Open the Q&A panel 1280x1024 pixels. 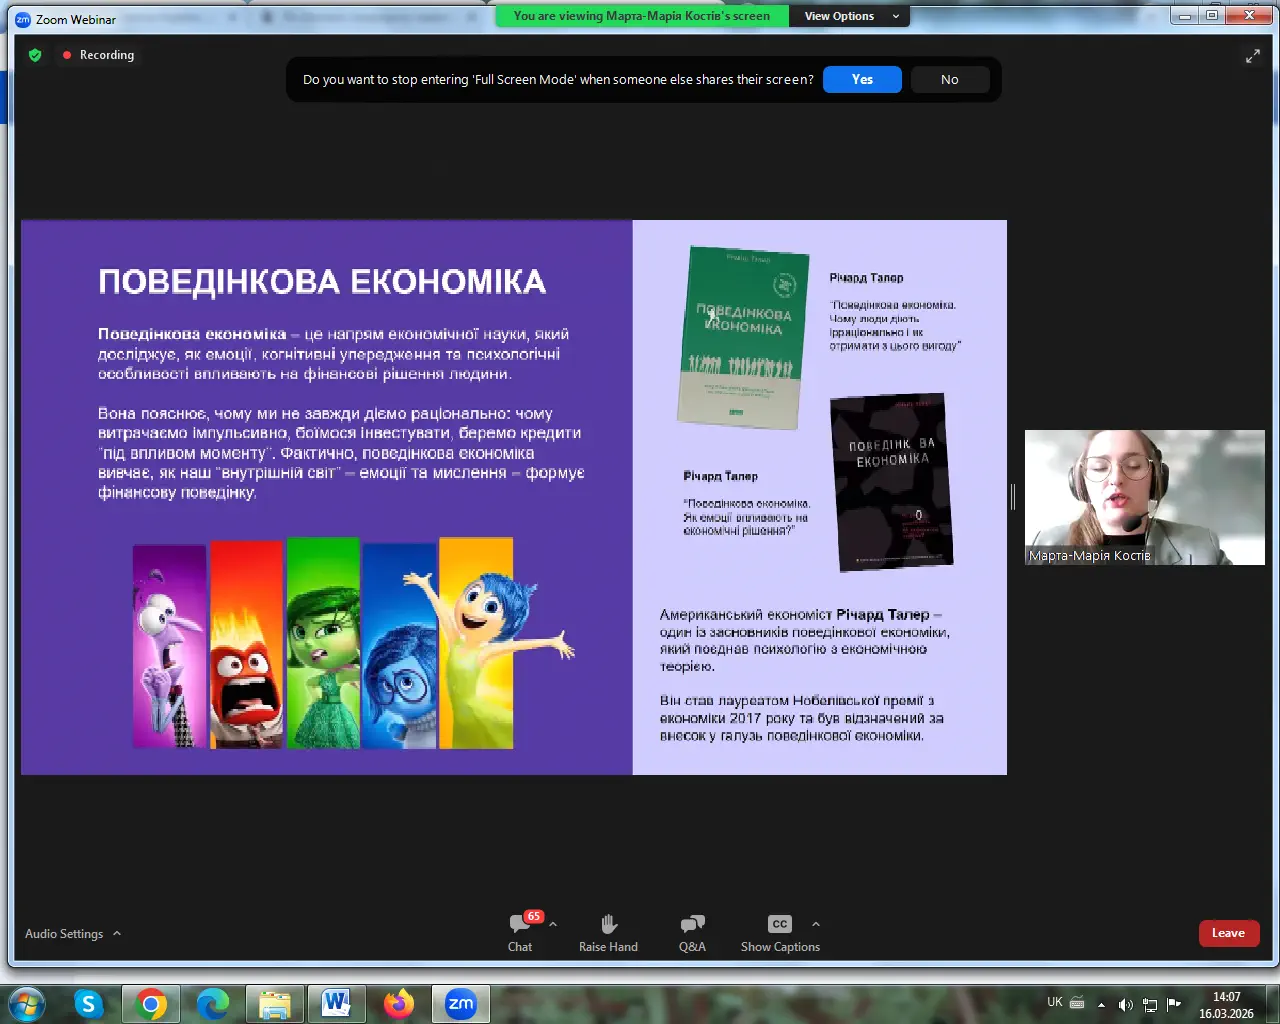point(692,932)
